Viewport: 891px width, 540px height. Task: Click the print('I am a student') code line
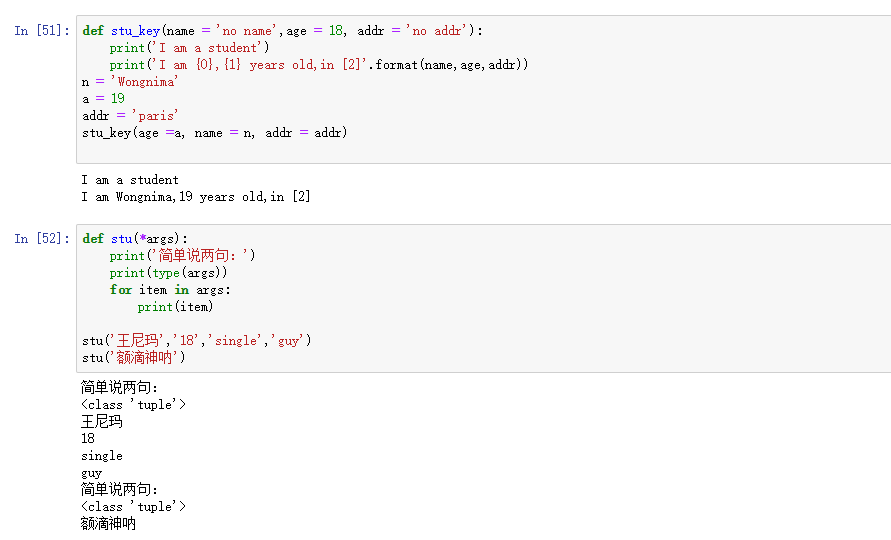[190, 48]
